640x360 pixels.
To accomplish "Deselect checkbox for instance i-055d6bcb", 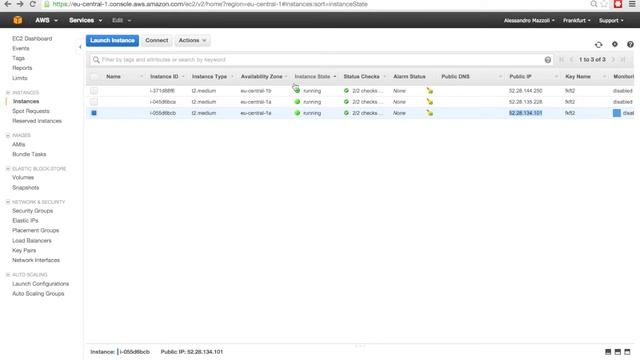I will 94,113.
